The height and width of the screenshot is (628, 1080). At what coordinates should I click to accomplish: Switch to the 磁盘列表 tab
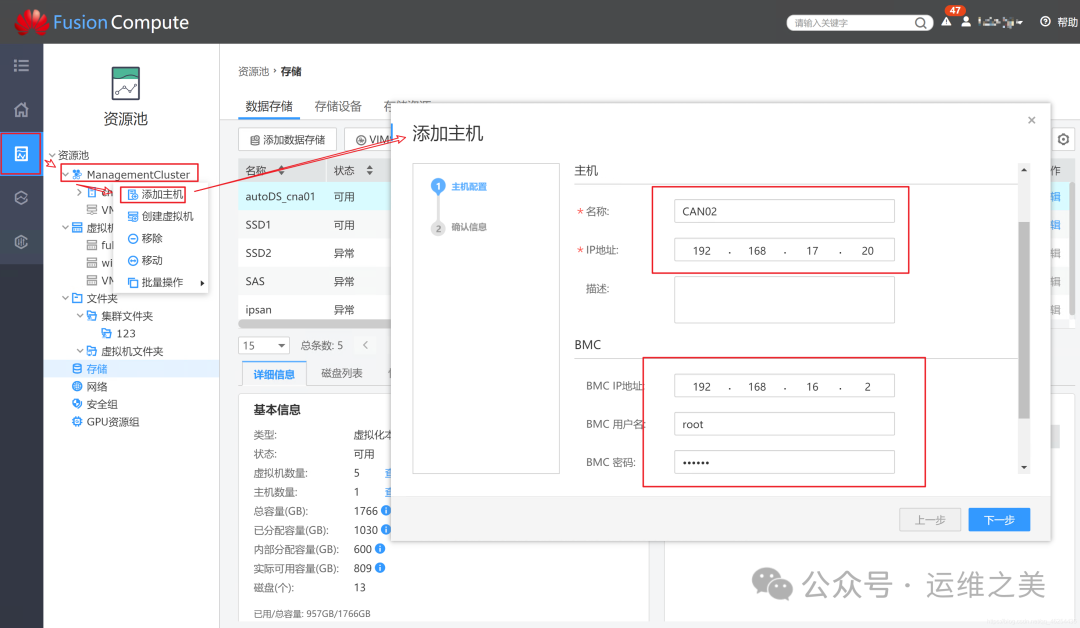coord(341,374)
